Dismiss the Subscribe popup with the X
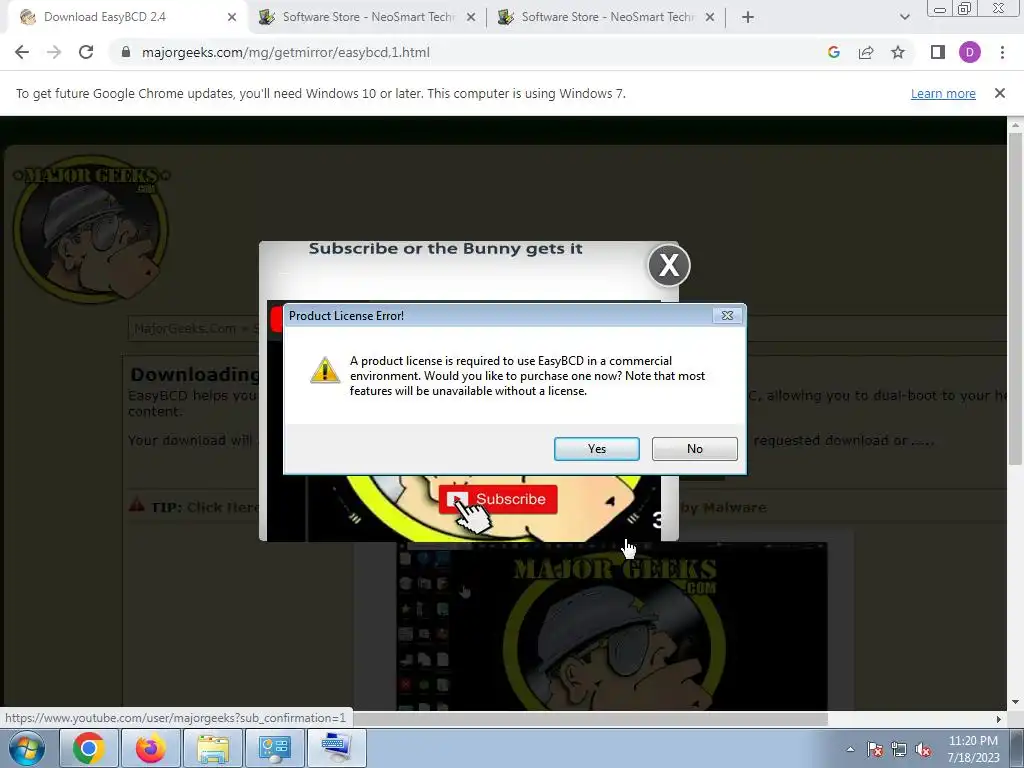Screen dimensions: 1024x768 click(669, 265)
